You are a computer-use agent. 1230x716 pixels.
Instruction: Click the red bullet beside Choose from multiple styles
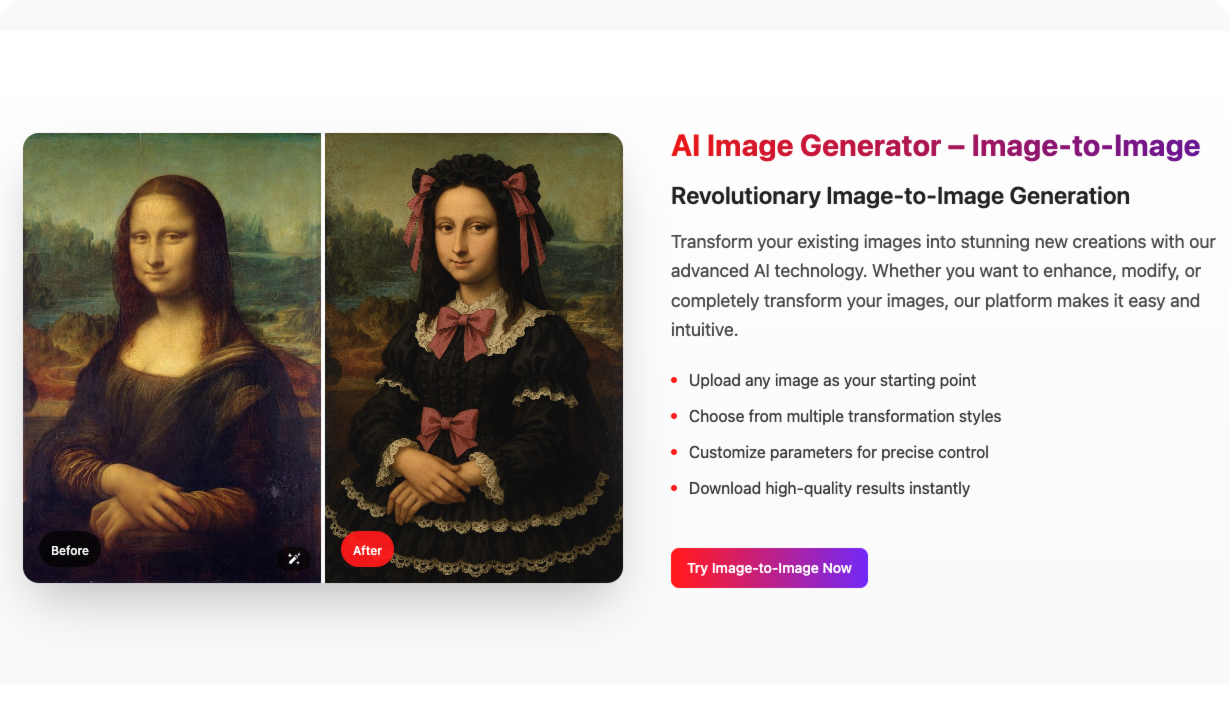(x=674, y=417)
